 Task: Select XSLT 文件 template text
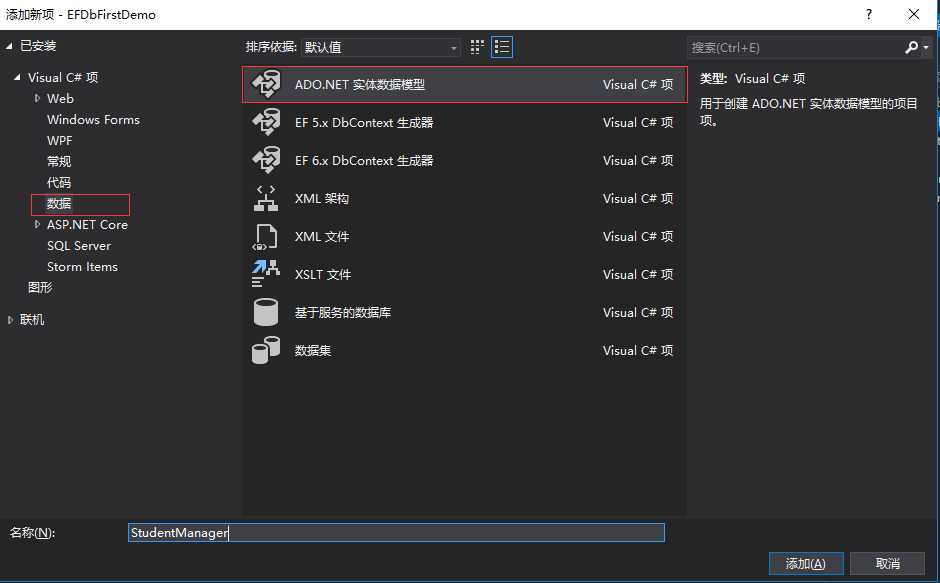(x=323, y=274)
